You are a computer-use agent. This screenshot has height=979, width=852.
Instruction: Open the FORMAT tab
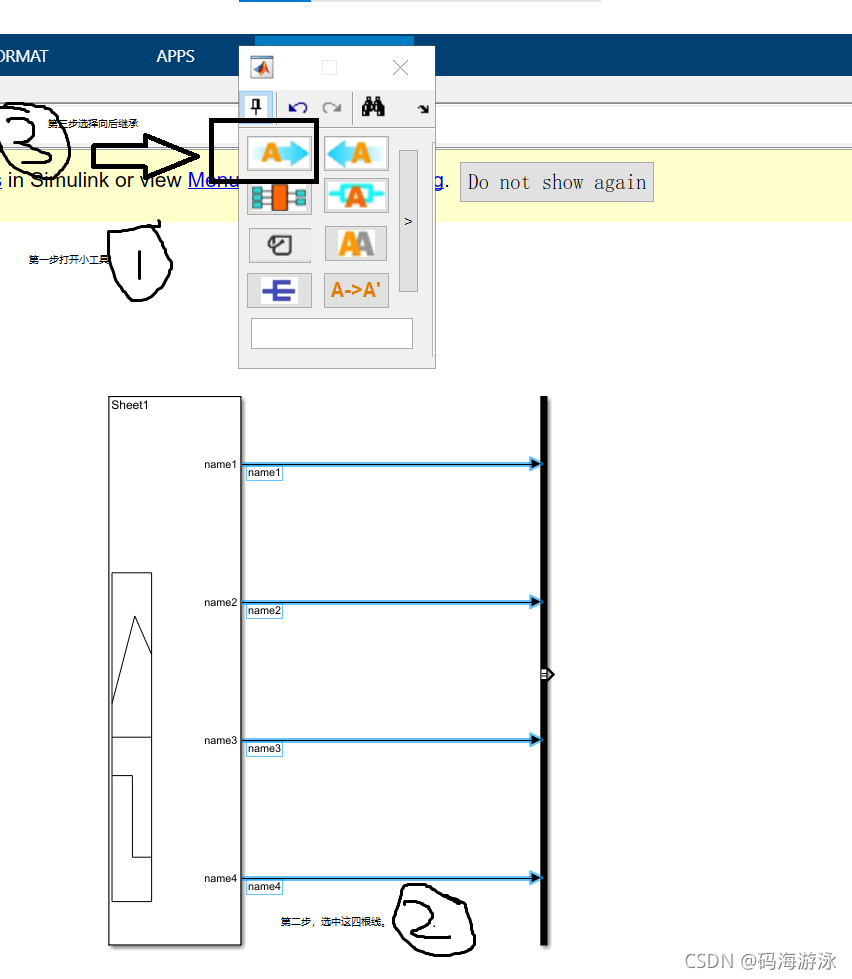pyautogui.click(x=24, y=56)
